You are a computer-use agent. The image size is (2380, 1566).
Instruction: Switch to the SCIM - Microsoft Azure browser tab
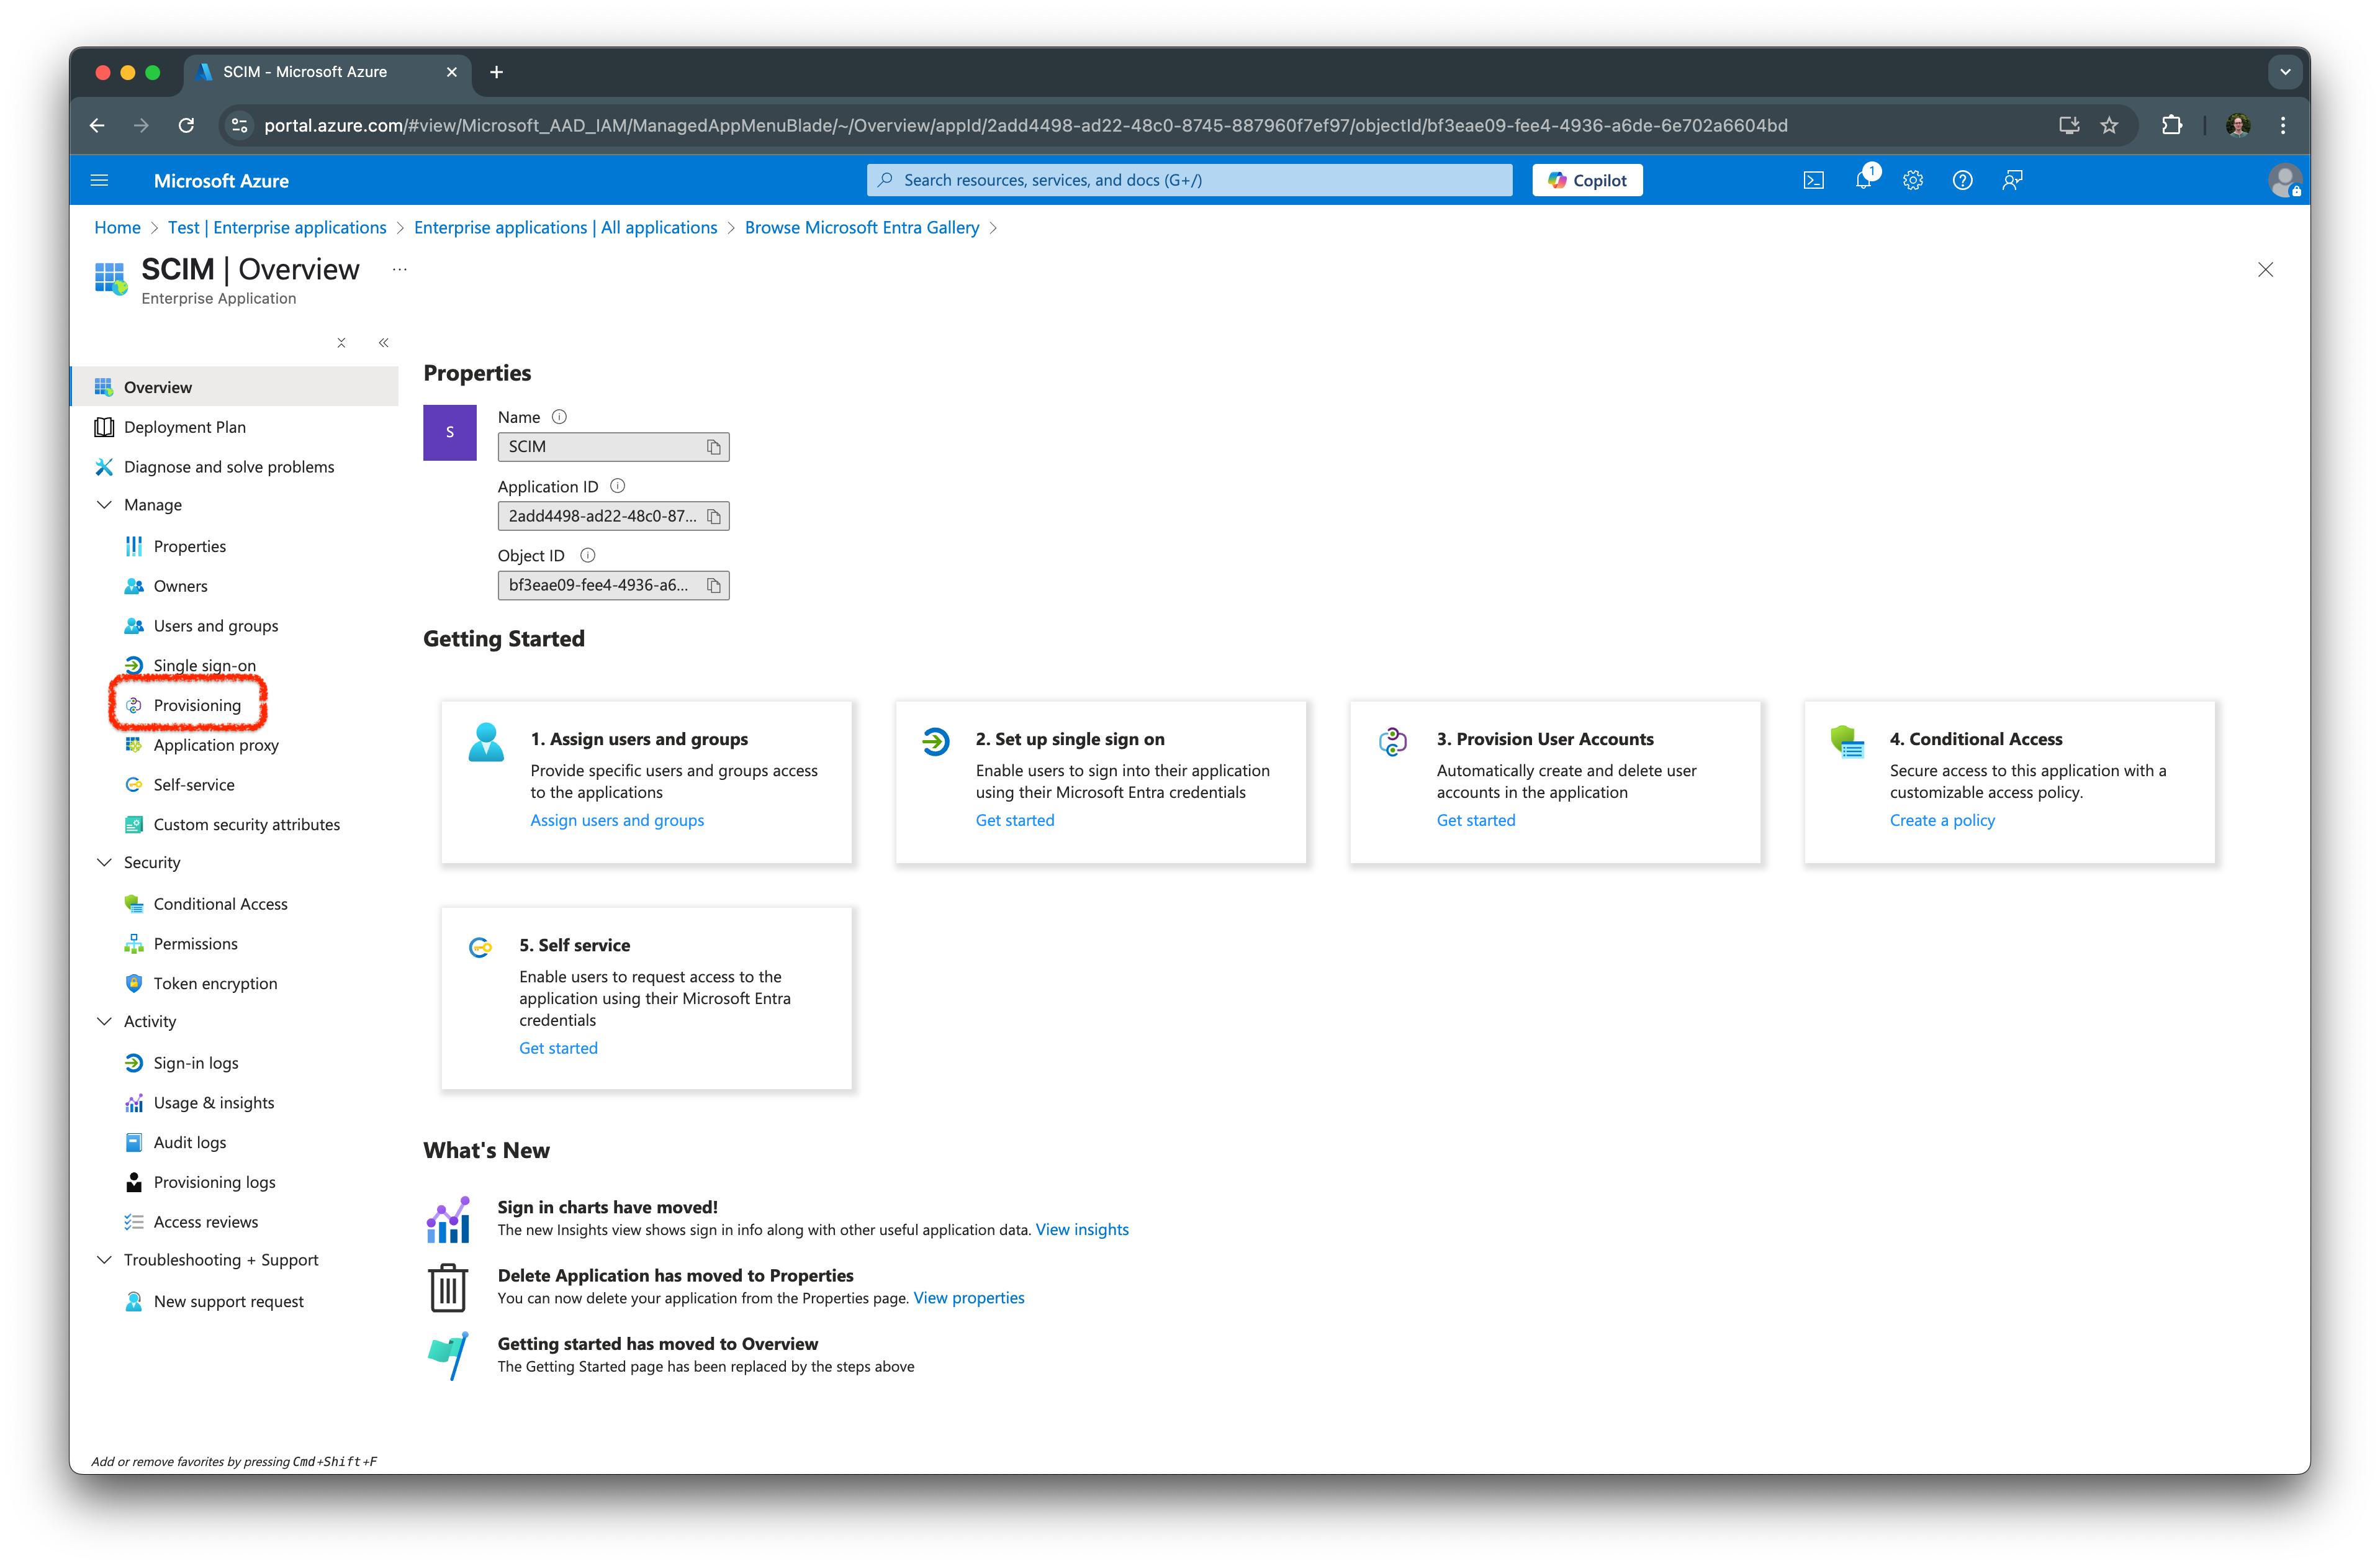(x=305, y=71)
